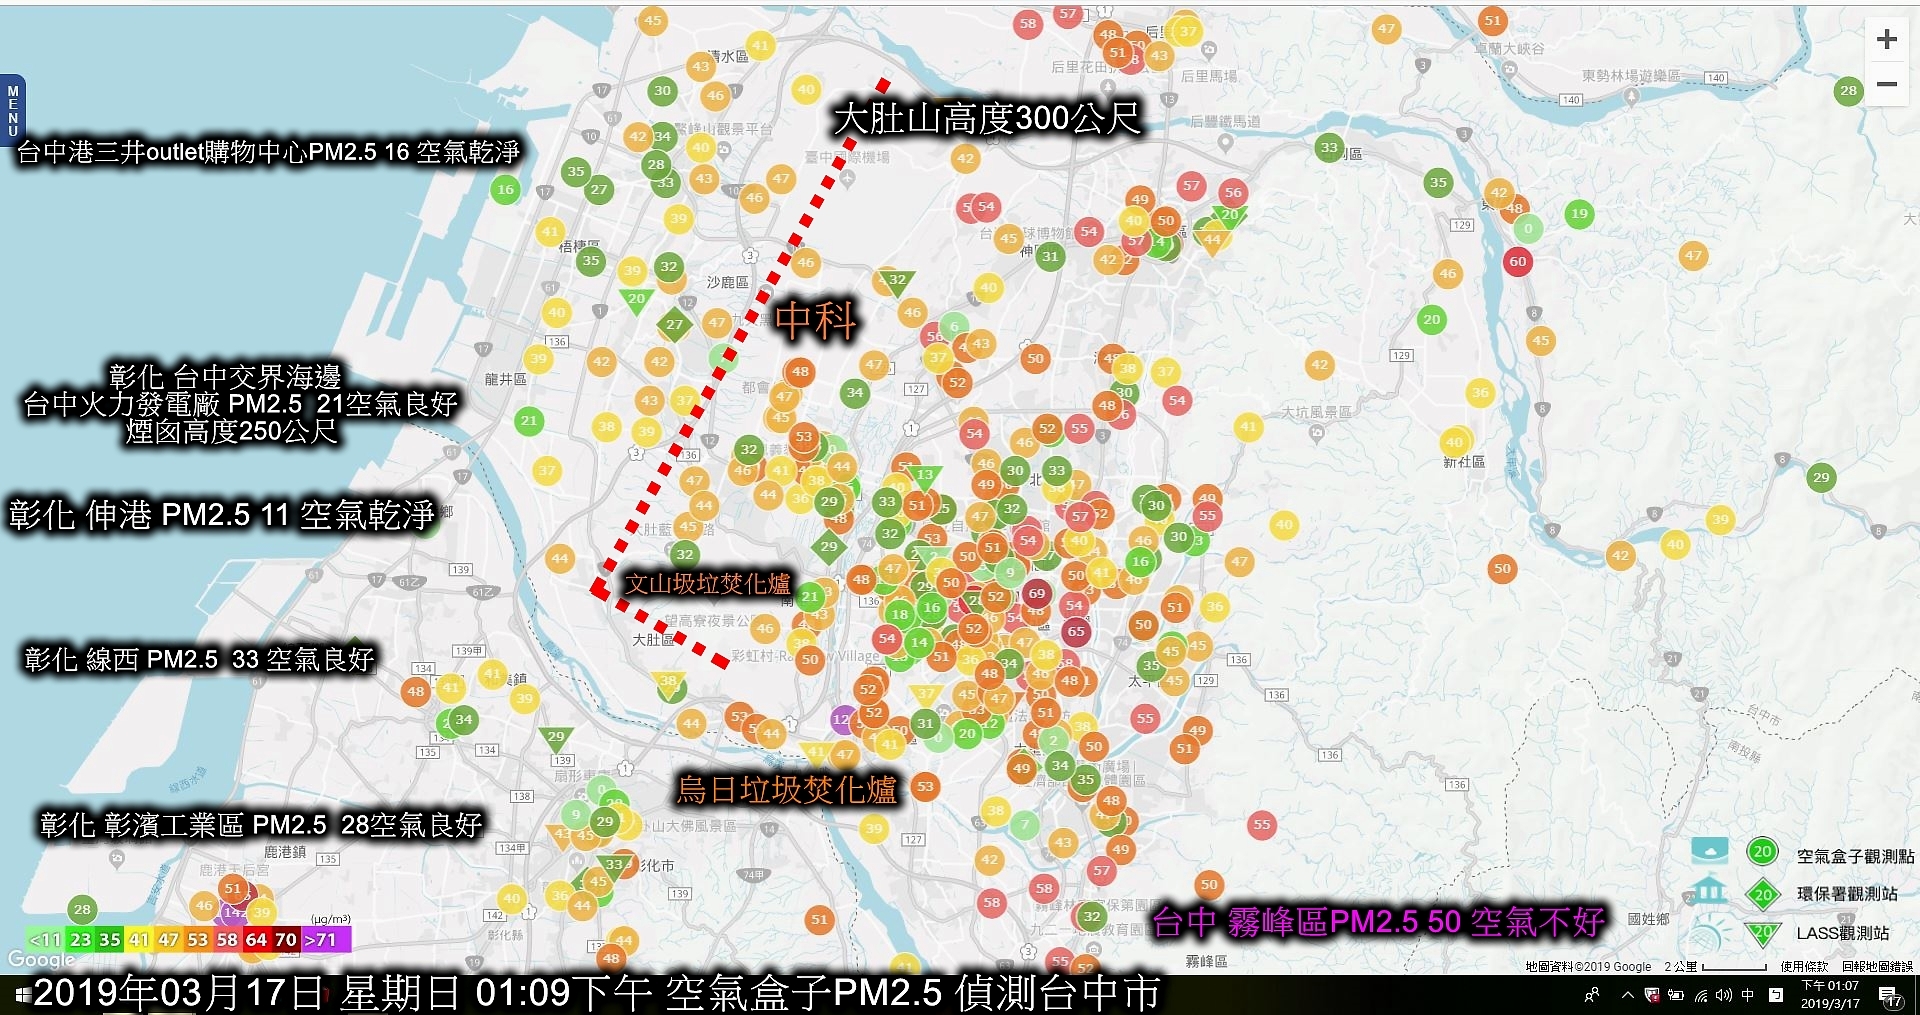Open the People icon in taskbar

(1592, 995)
